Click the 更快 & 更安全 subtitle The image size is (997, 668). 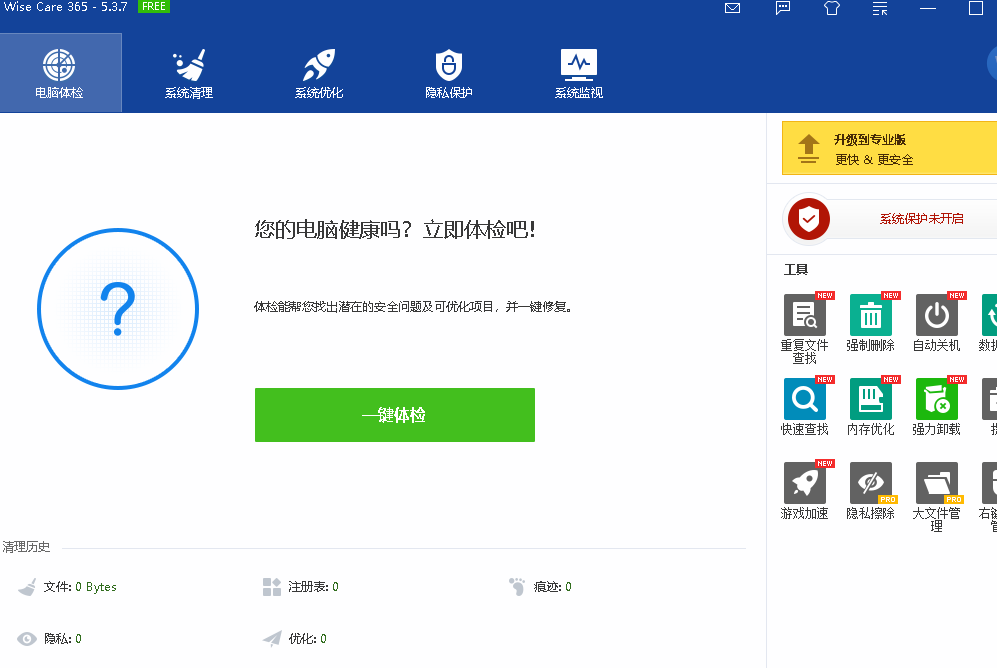pos(874,160)
